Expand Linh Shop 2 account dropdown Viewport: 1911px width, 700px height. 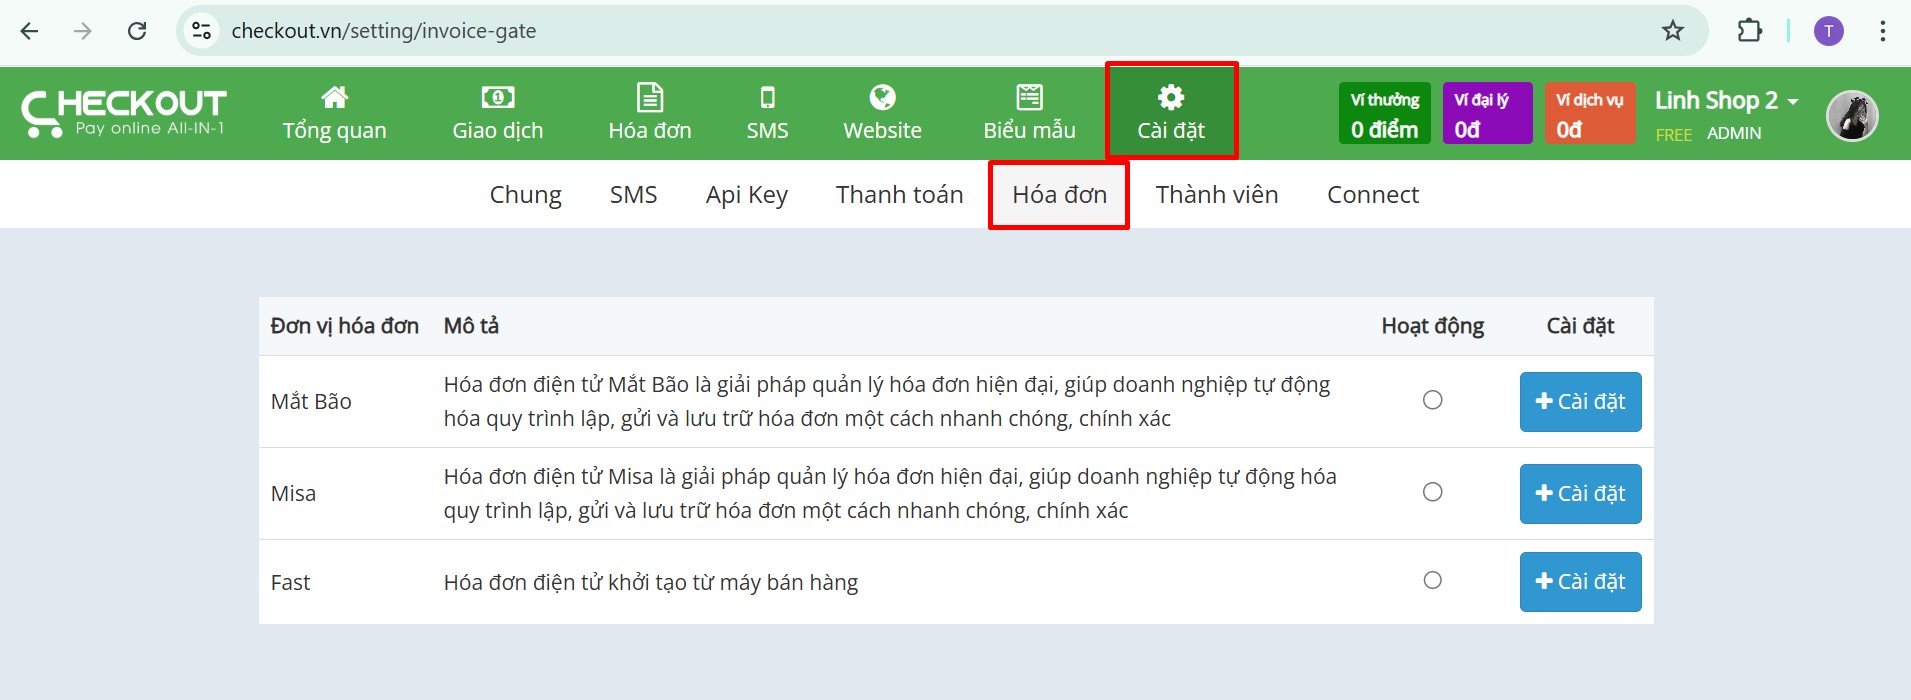click(1727, 101)
